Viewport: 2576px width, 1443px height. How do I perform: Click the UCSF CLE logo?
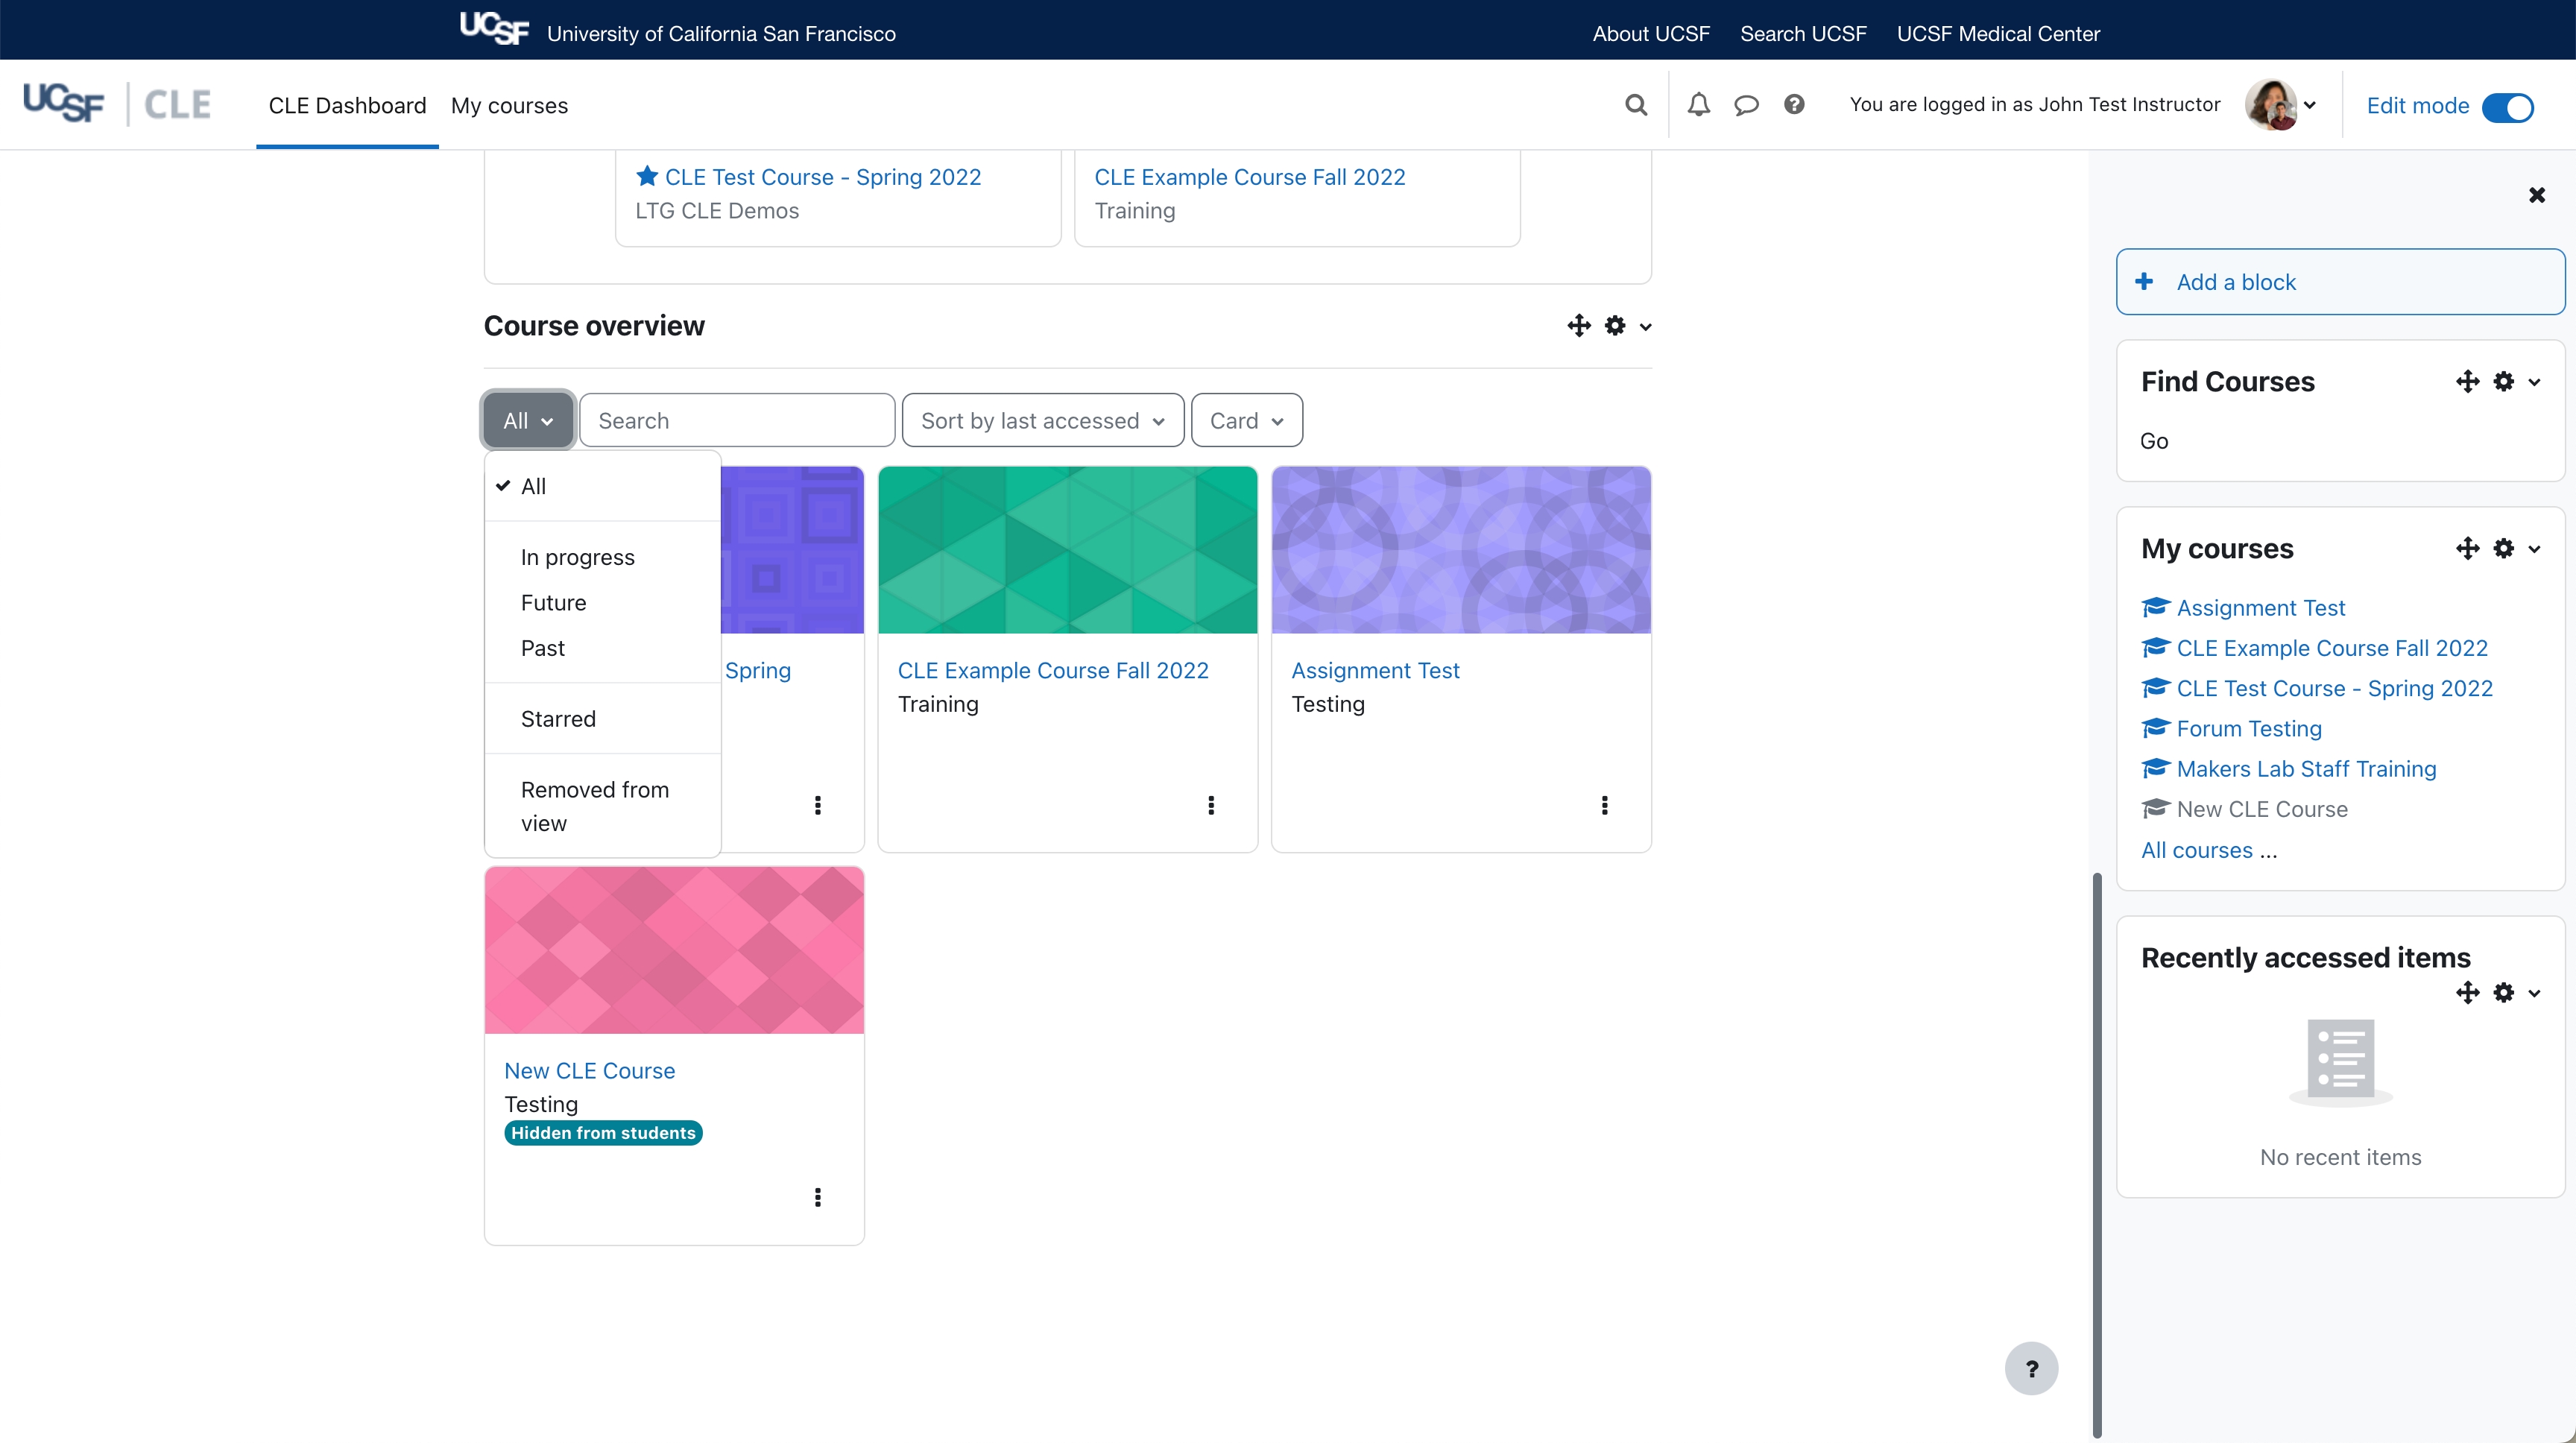(x=117, y=104)
